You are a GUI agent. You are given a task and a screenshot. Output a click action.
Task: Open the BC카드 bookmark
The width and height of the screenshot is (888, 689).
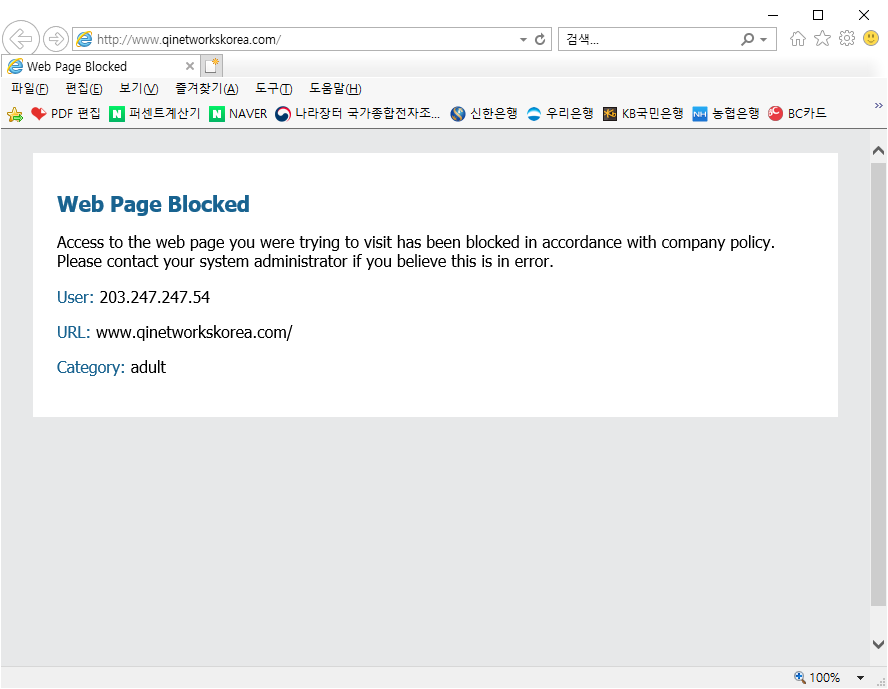(797, 114)
